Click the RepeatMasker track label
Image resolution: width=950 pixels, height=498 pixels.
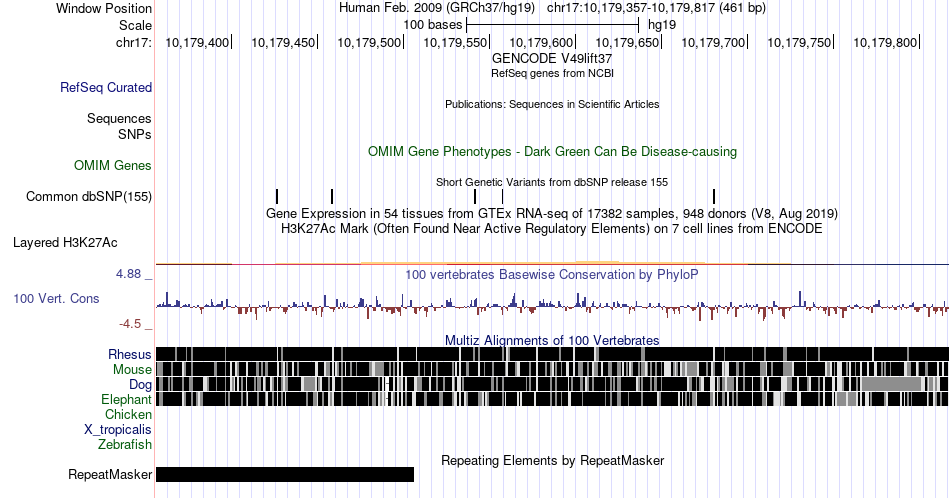(110, 474)
